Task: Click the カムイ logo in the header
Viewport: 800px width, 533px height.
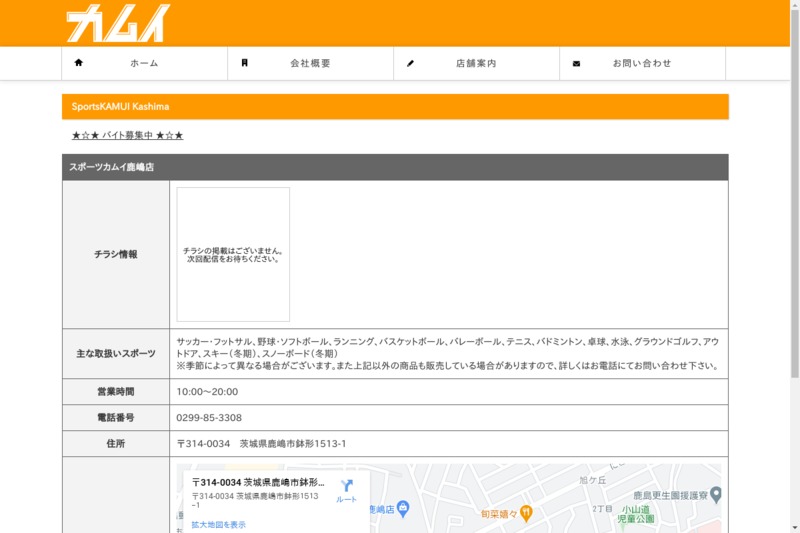Action: pyautogui.click(x=118, y=23)
